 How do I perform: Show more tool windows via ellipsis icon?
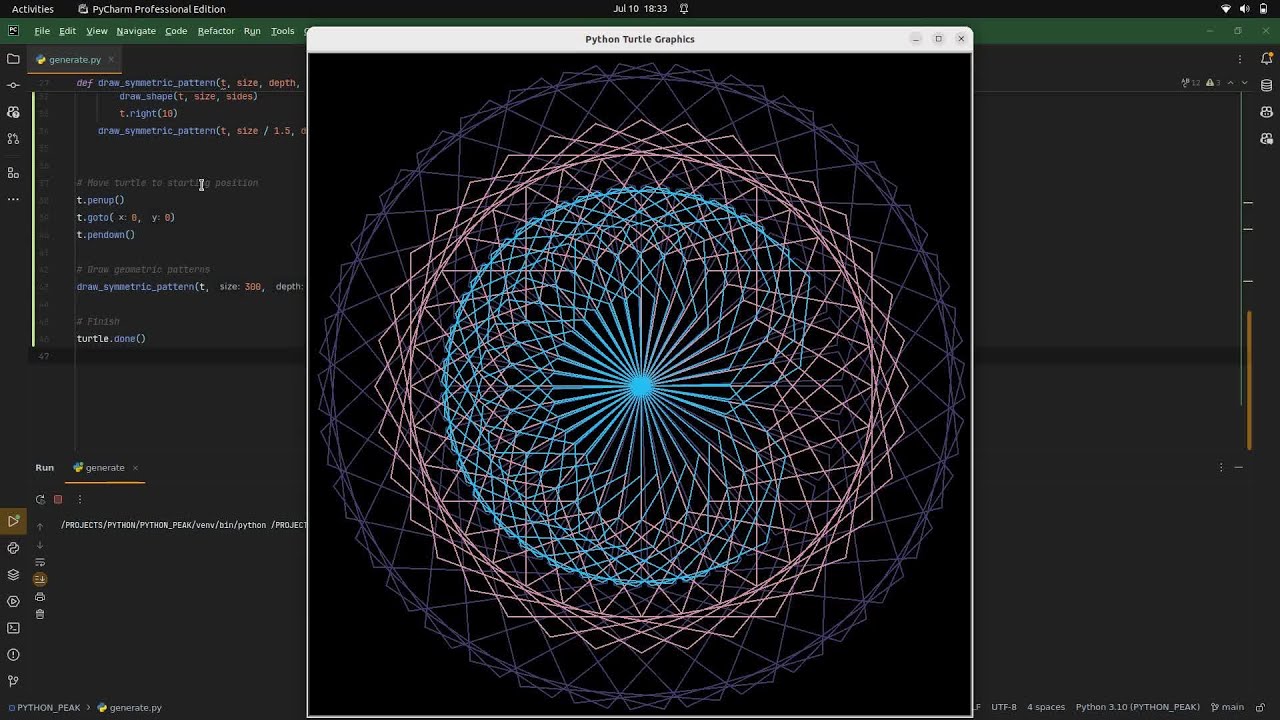point(13,199)
